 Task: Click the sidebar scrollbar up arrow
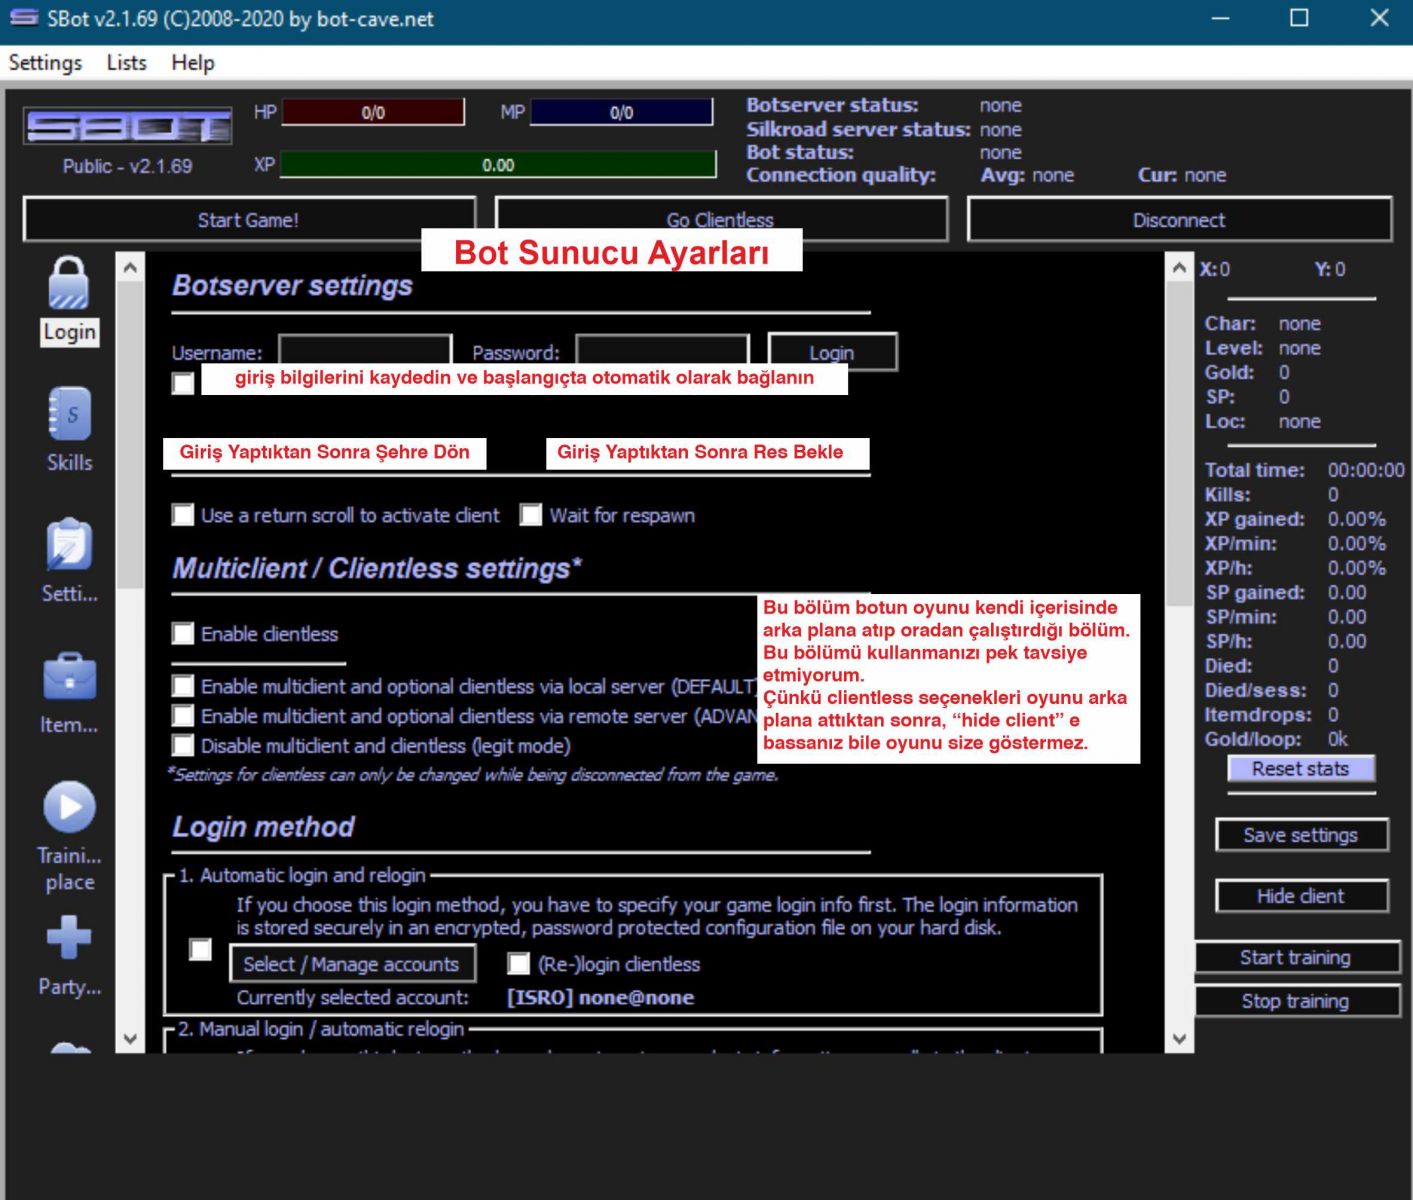coord(130,268)
